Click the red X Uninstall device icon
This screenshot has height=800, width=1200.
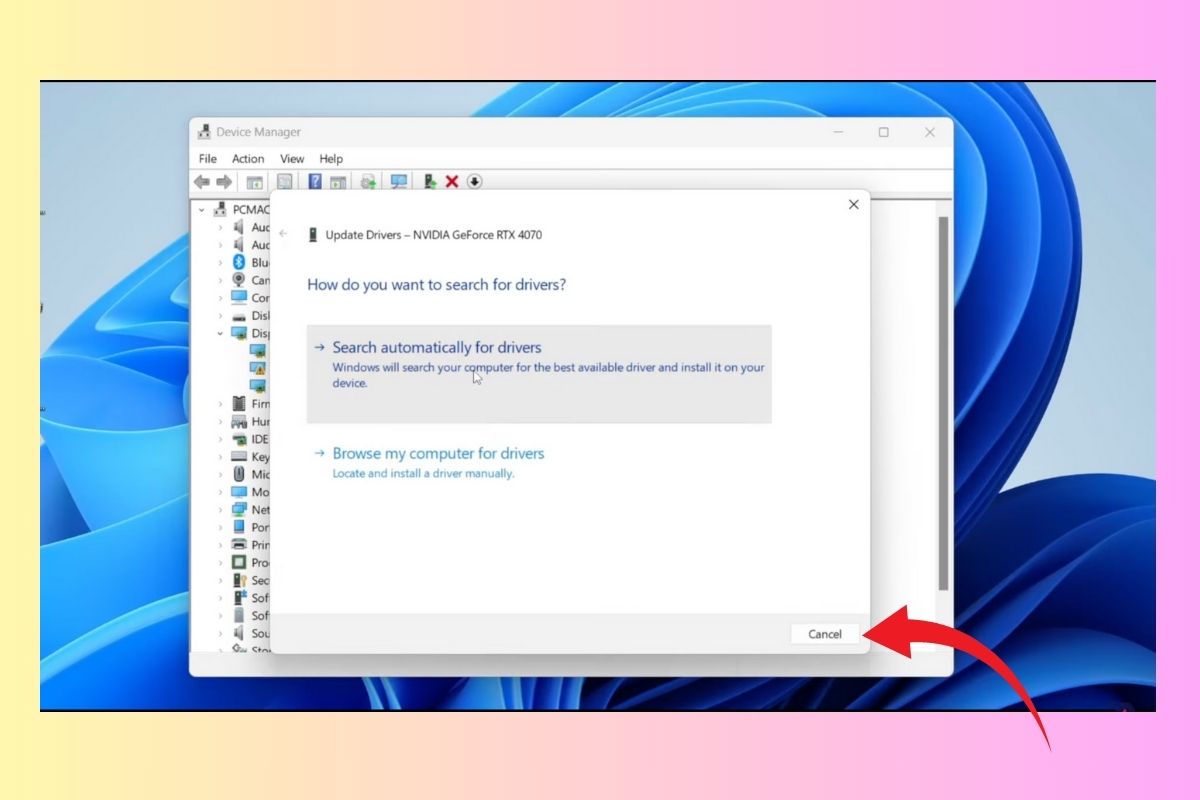tap(452, 181)
